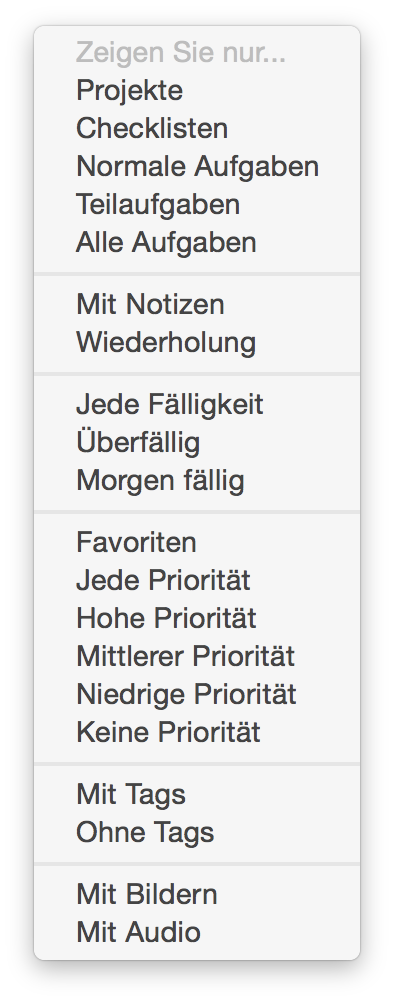Select Jede Fälligkeit option
Screen dimensions: 394x1002
coord(197,404)
